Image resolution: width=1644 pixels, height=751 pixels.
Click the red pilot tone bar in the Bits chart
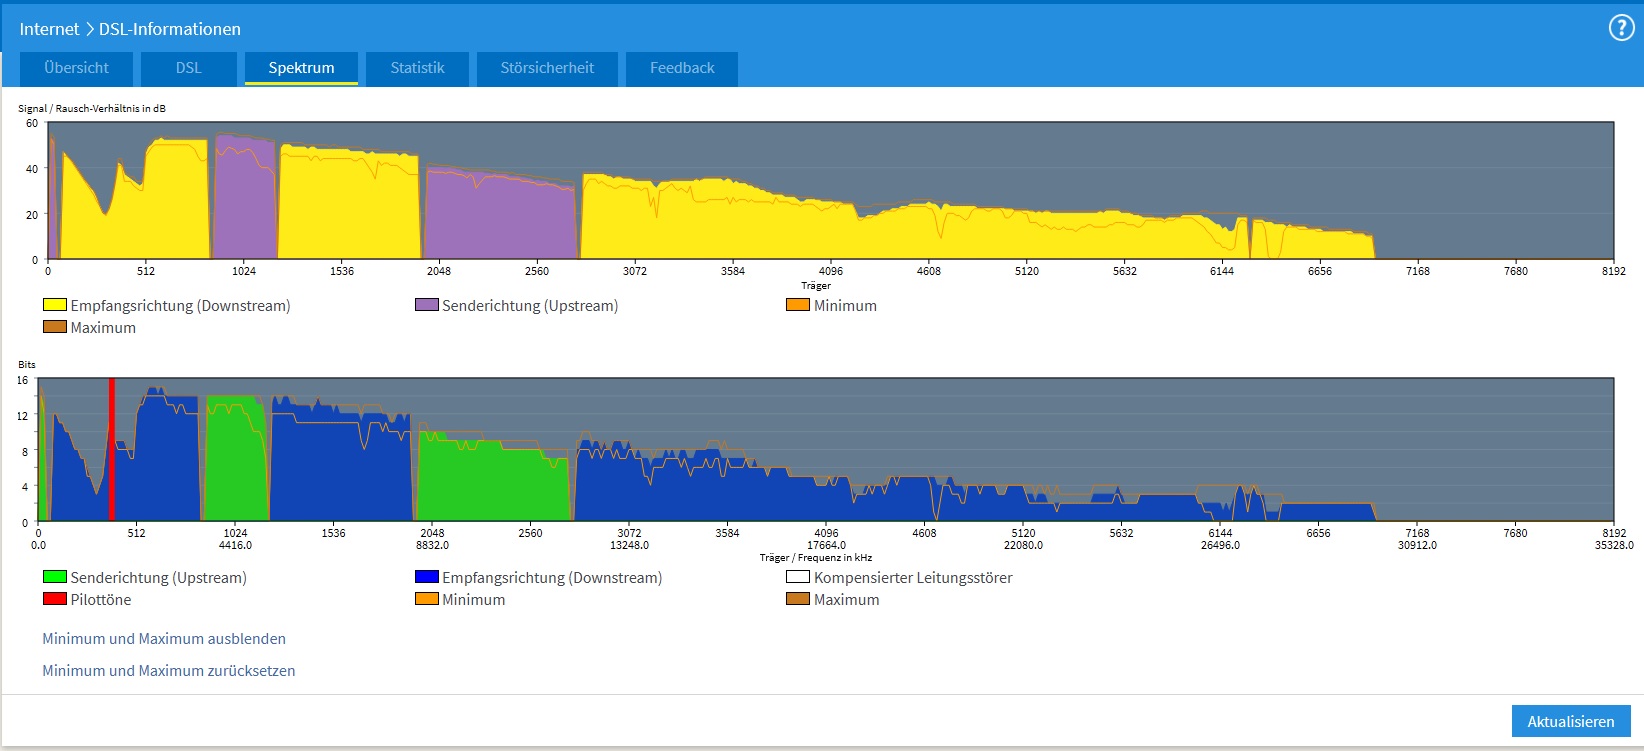click(112, 450)
